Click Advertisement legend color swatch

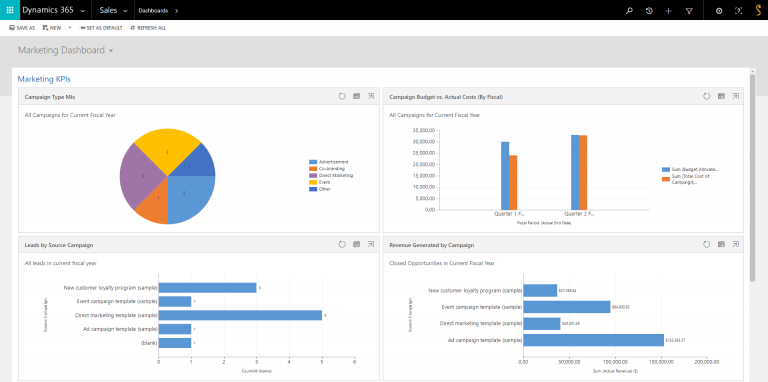tap(312, 162)
